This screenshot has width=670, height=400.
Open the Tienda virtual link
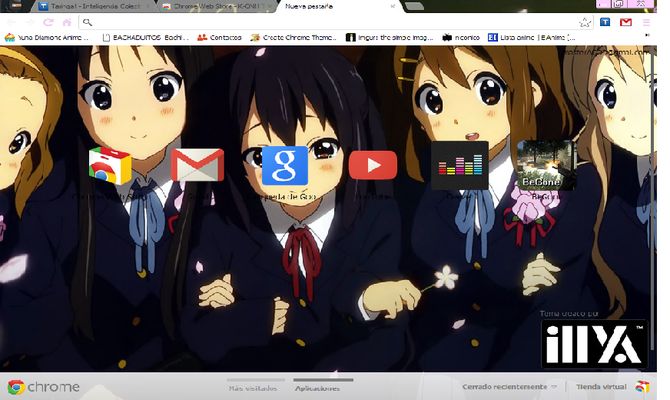click(601, 387)
